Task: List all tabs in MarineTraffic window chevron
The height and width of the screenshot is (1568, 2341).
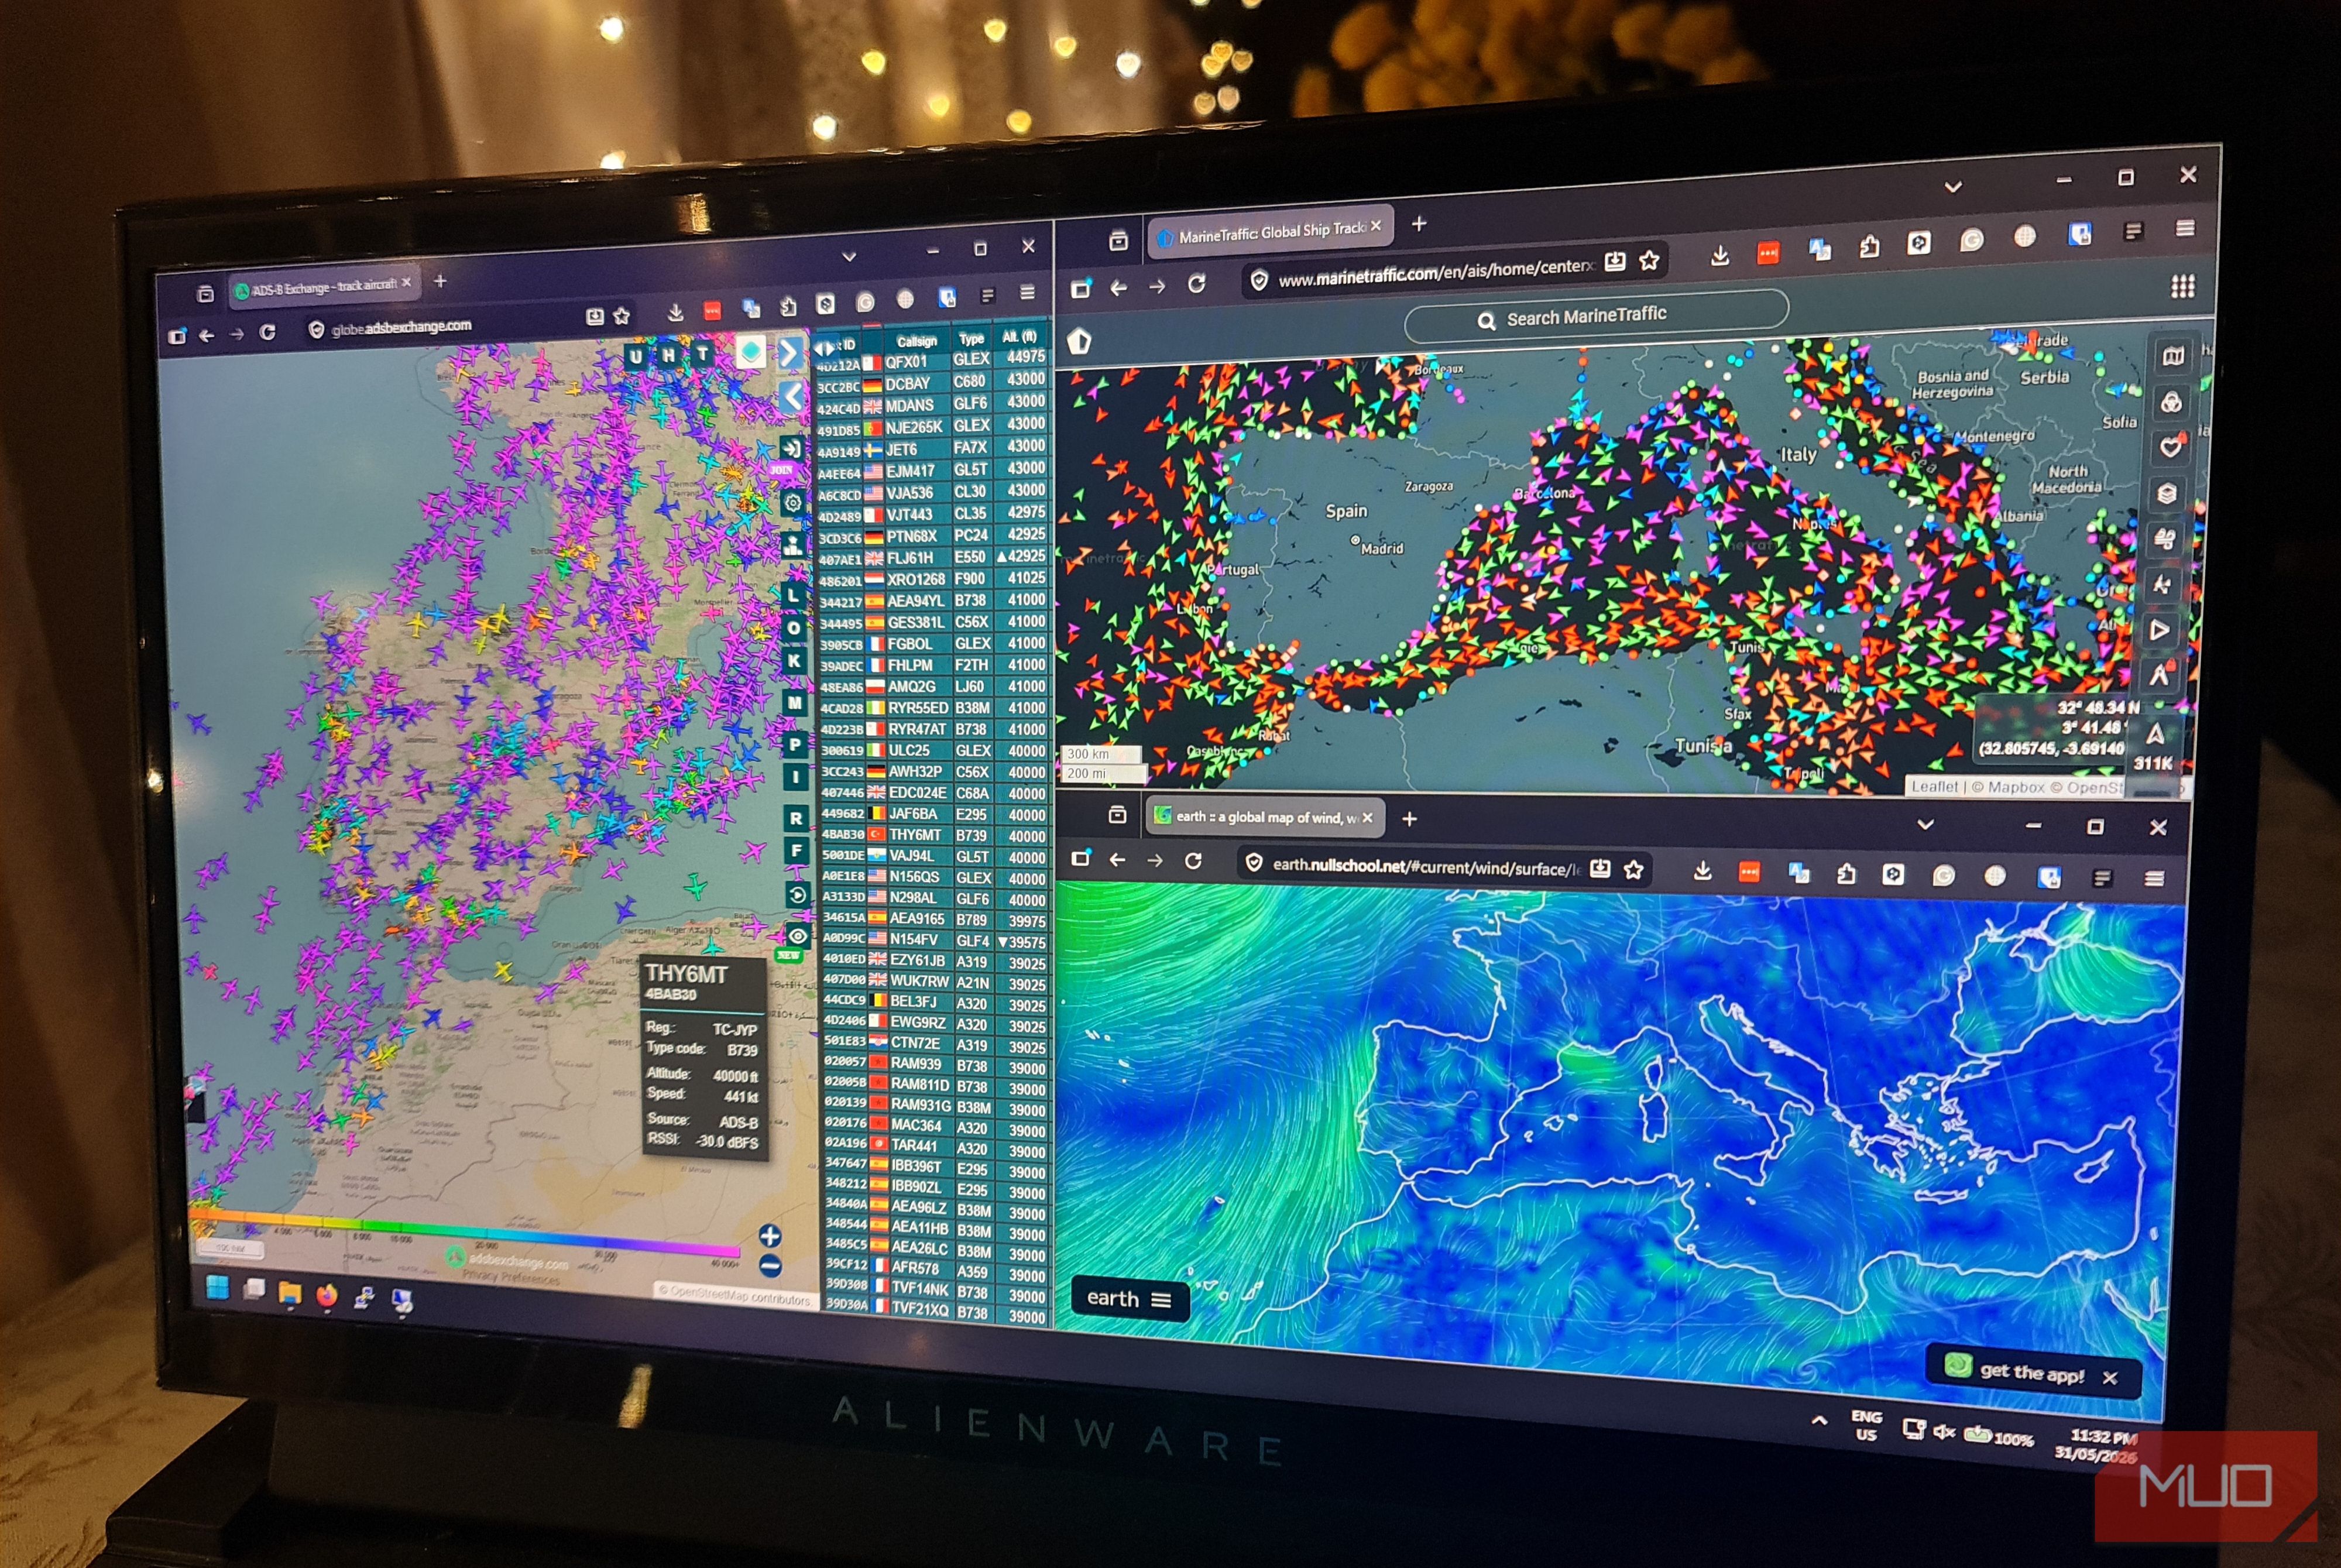Action: point(1952,187)
